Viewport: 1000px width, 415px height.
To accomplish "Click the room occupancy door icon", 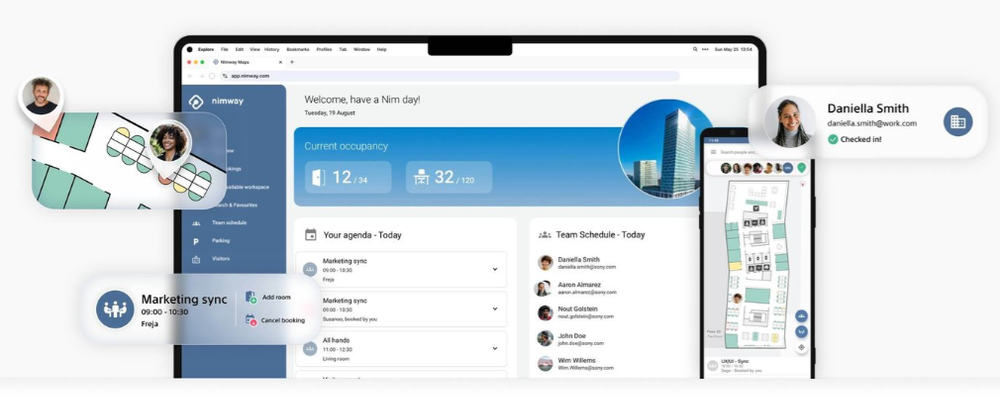I will 318,177.
